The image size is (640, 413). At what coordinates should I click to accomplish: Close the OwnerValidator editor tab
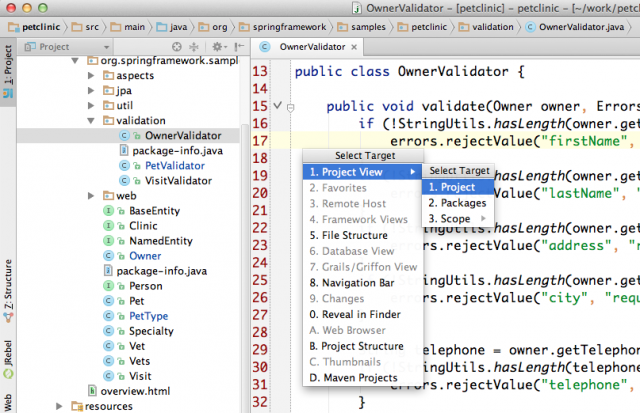click(x=354, y=47)
